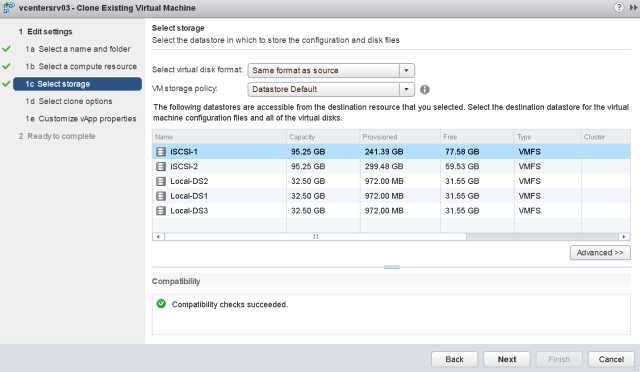
Task: Sort by the Provisioned column header
Action: pyautogui.click(x=400, y=137)
